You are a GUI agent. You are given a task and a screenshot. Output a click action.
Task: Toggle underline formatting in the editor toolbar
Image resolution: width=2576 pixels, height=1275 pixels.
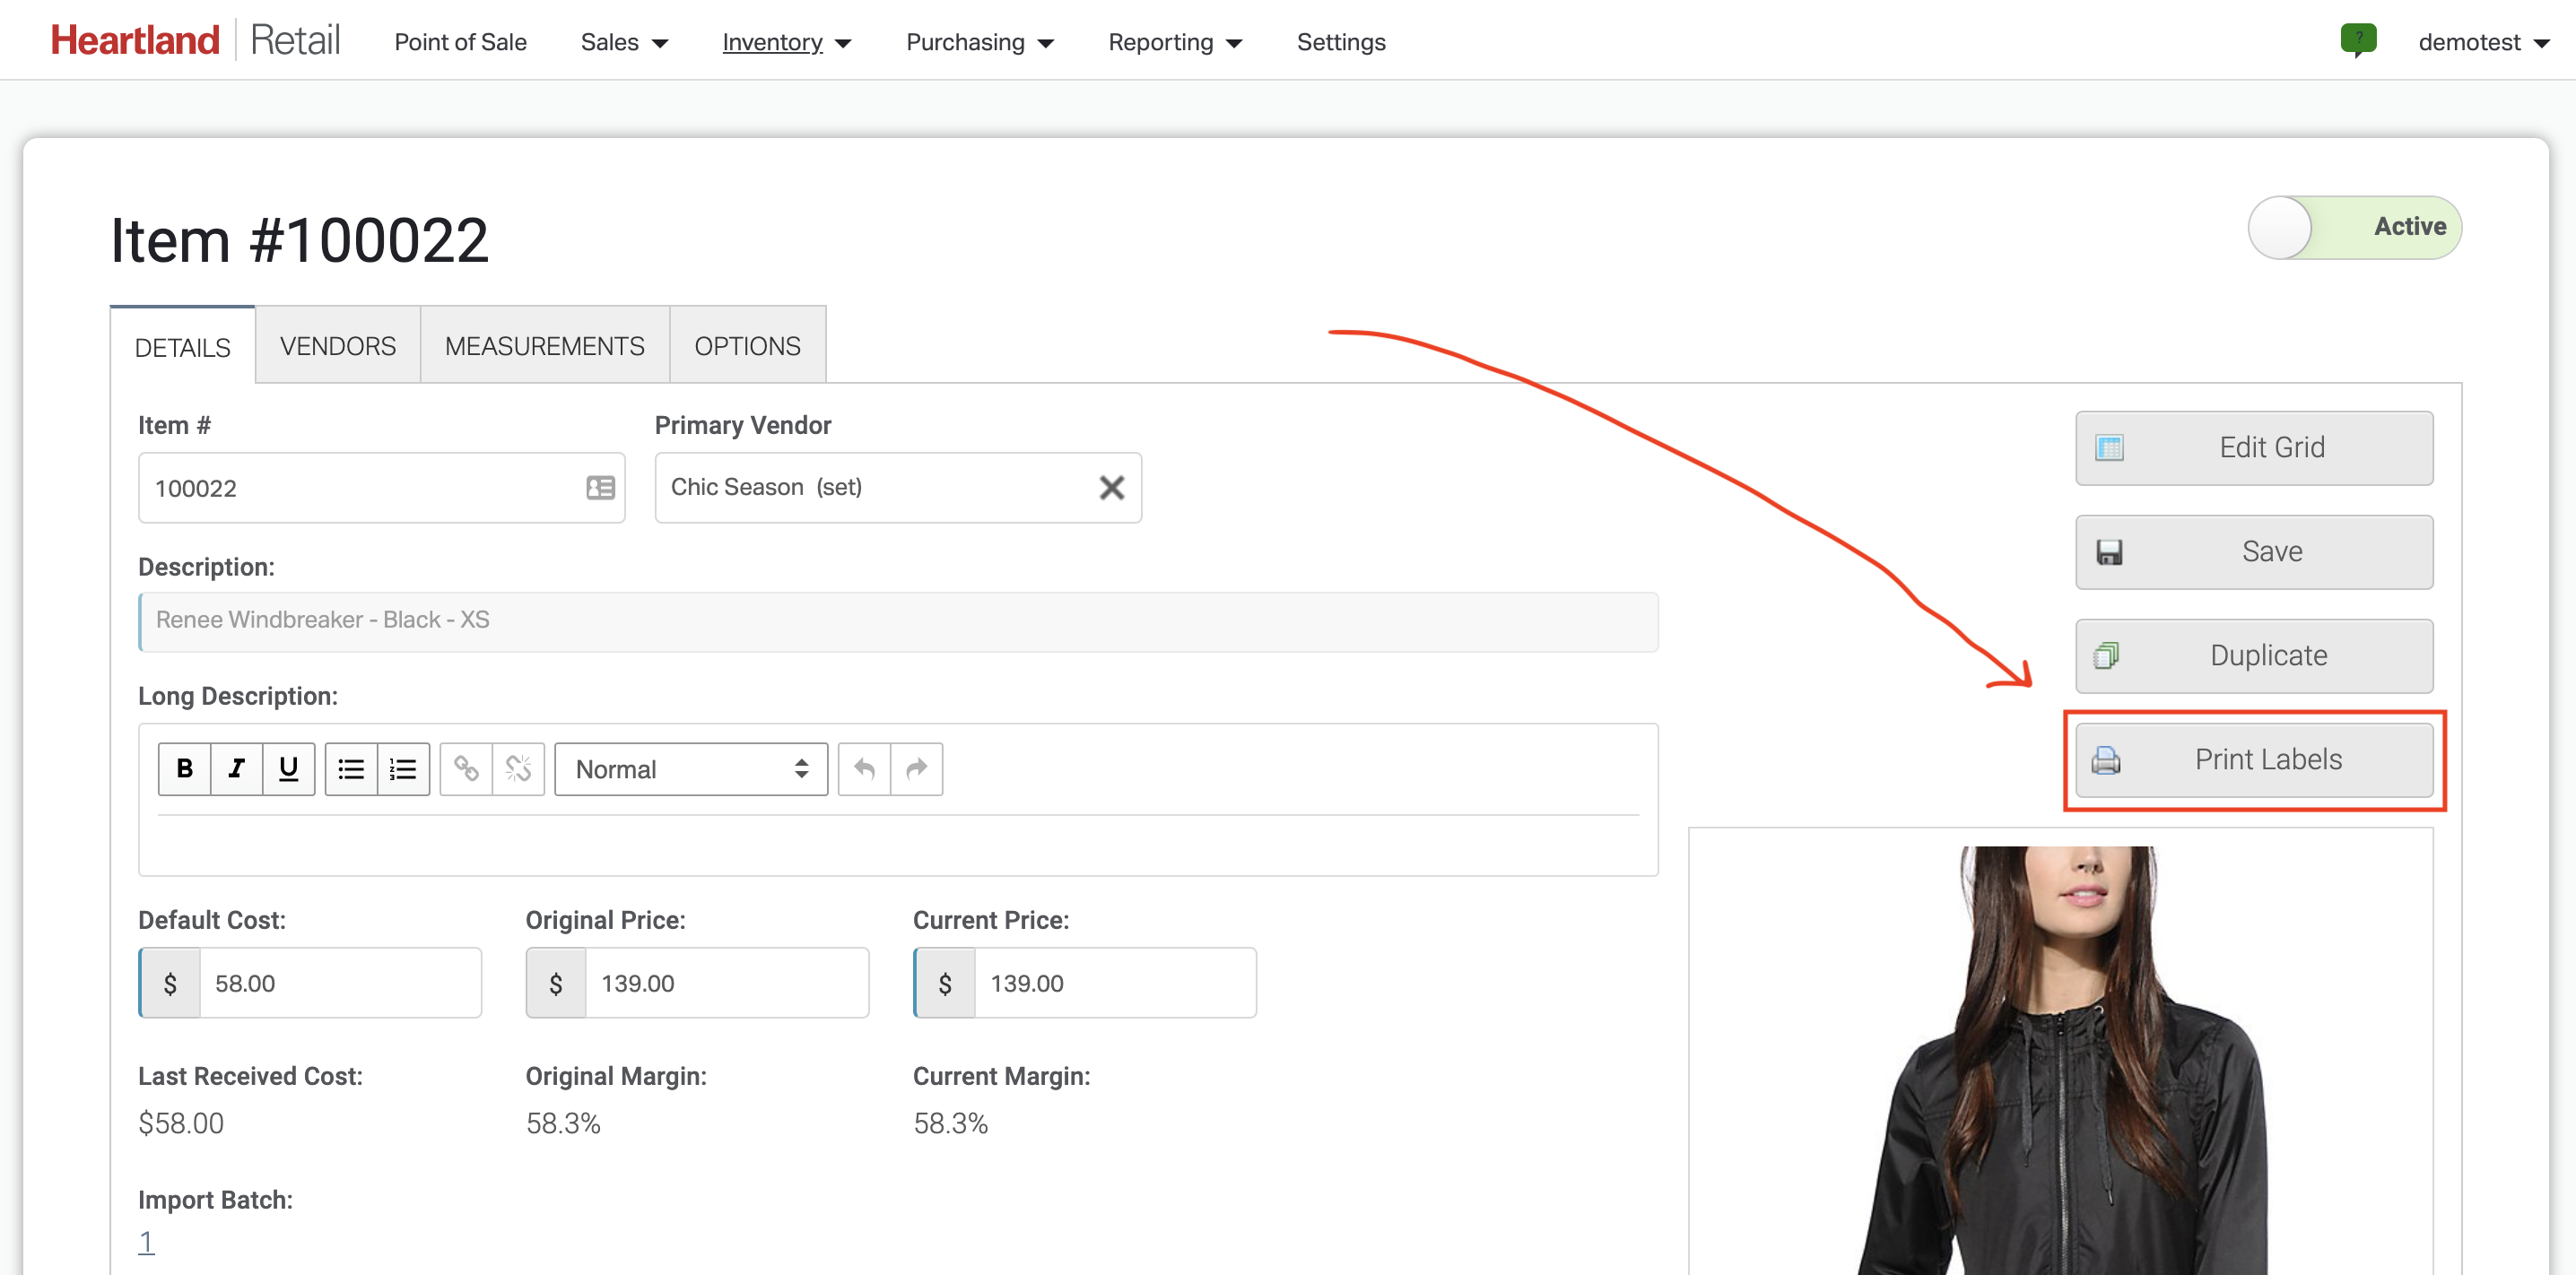point(289,769)
